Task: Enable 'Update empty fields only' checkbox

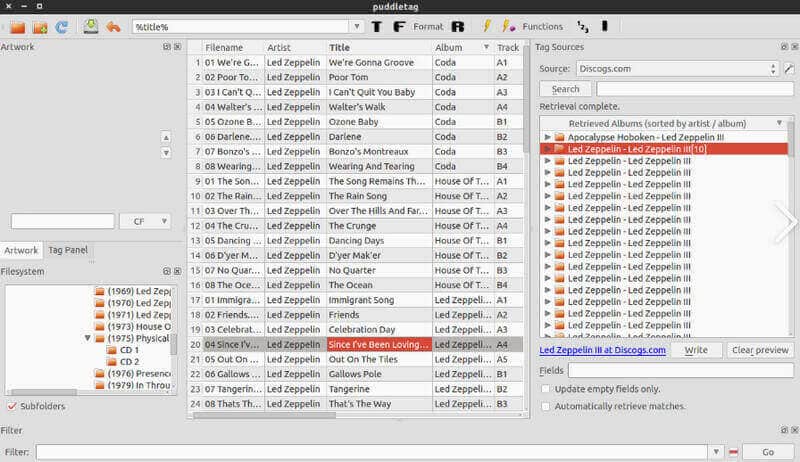Action: (545, 389)
